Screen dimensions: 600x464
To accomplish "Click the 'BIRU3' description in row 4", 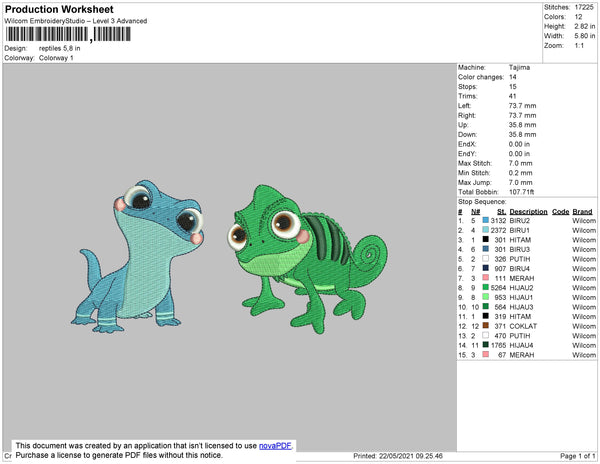I will point(520,249).
